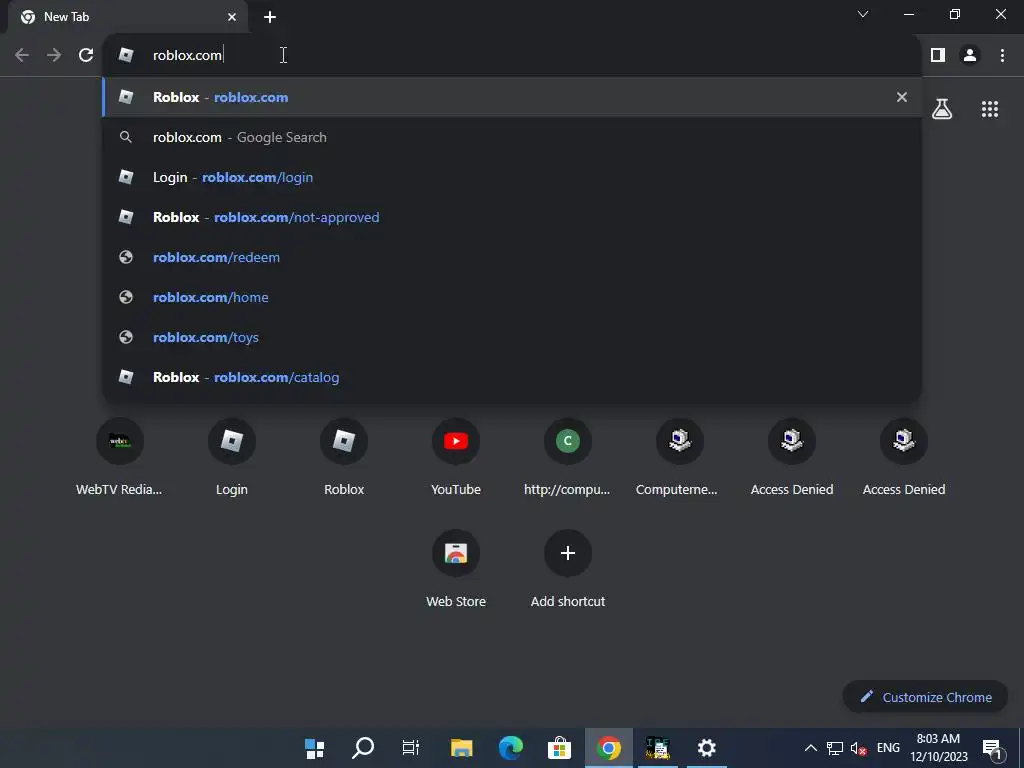Launch Microsoft Edge from taskbar
This screenshot has width=1024, height=768.
coord(511,748)
